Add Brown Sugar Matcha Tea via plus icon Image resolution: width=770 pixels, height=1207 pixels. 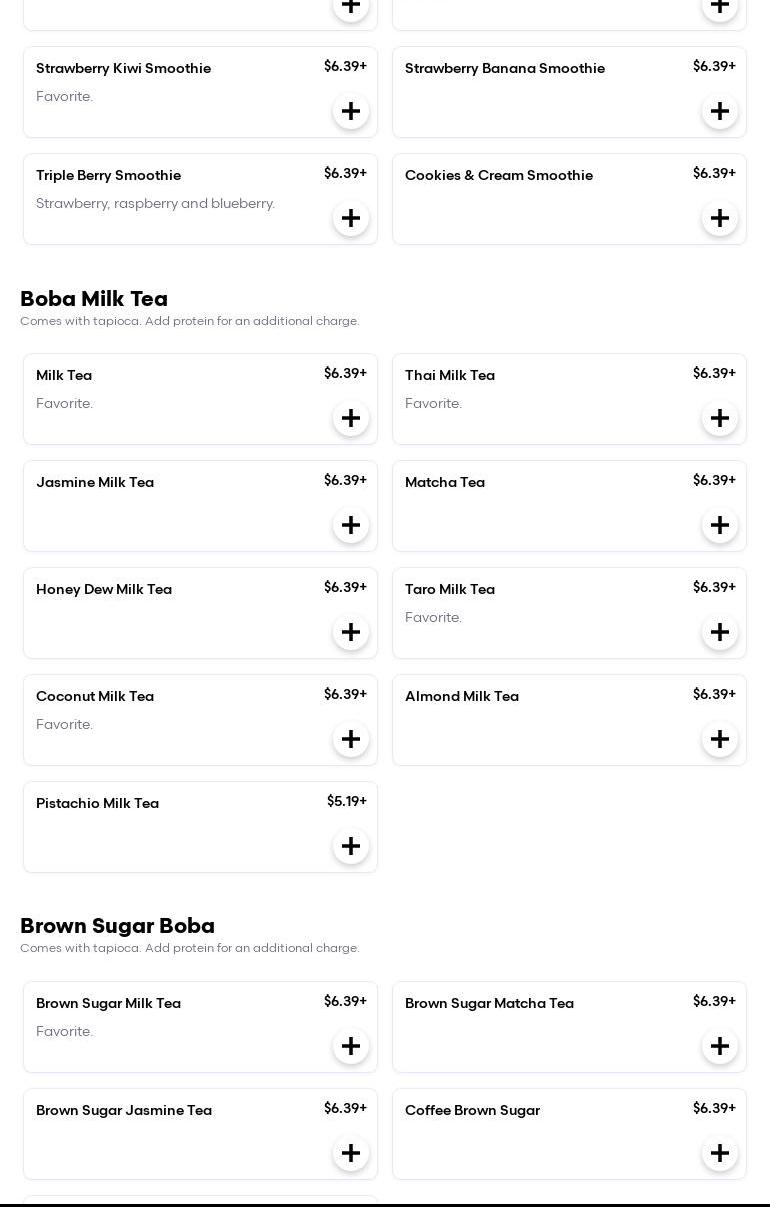720,1046
